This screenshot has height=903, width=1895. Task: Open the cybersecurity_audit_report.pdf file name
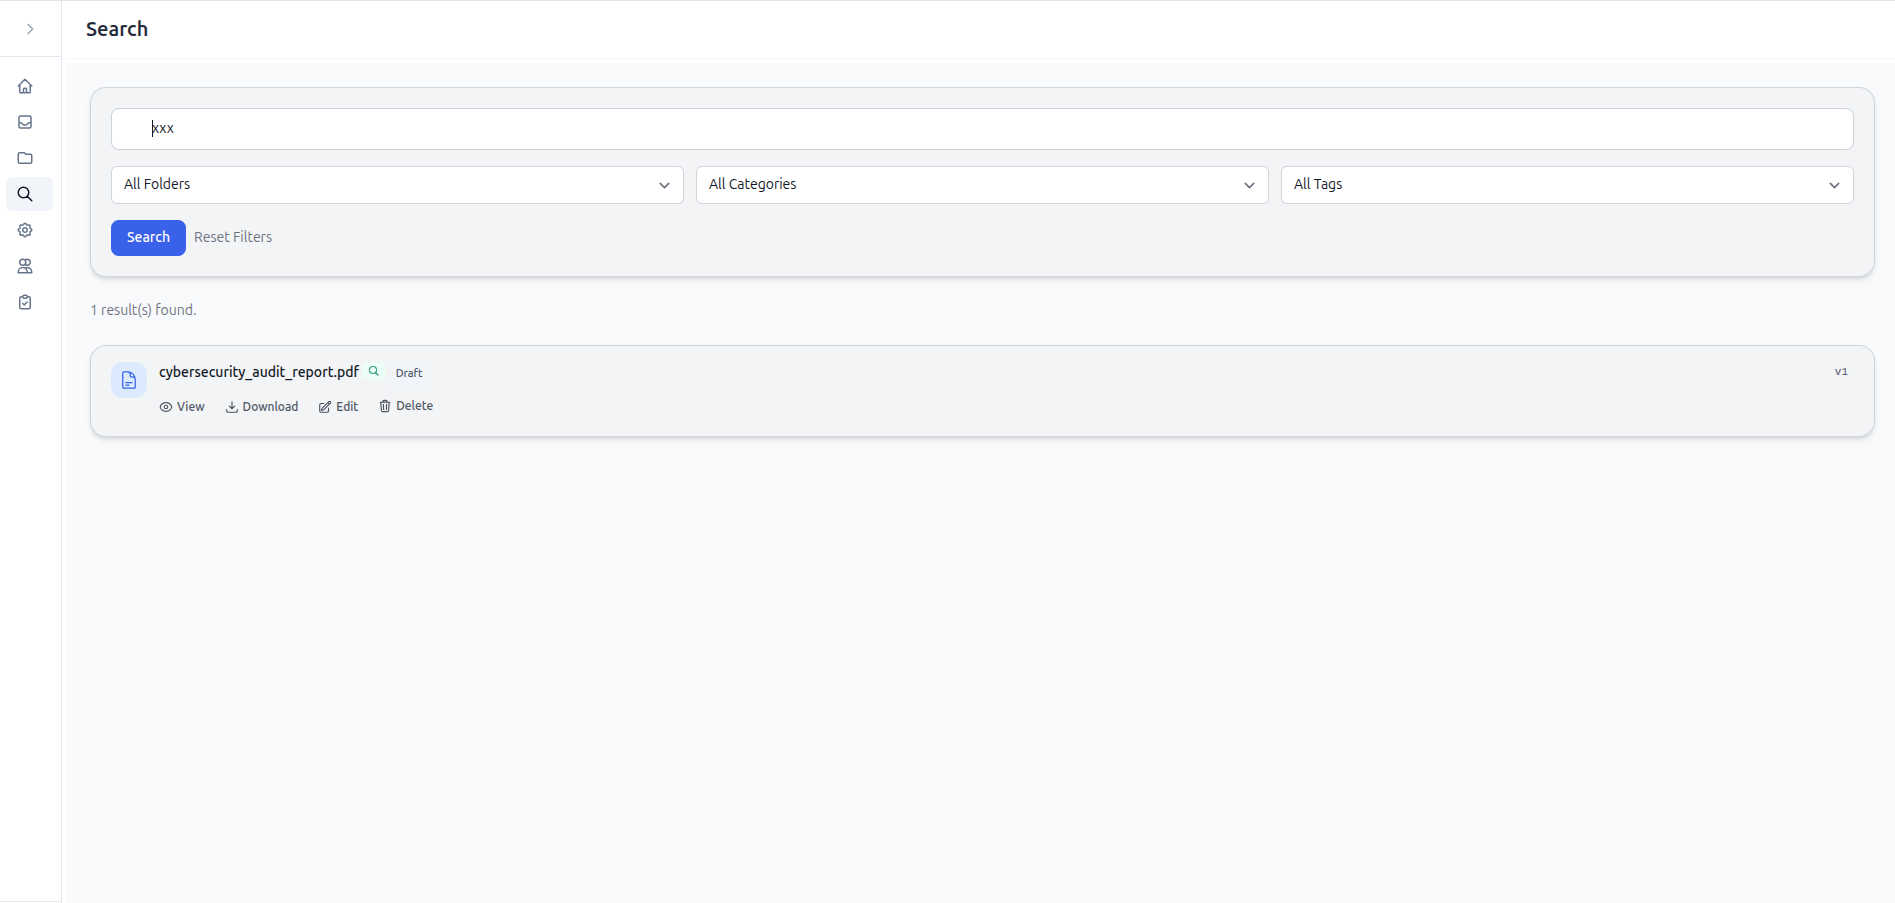258,372
